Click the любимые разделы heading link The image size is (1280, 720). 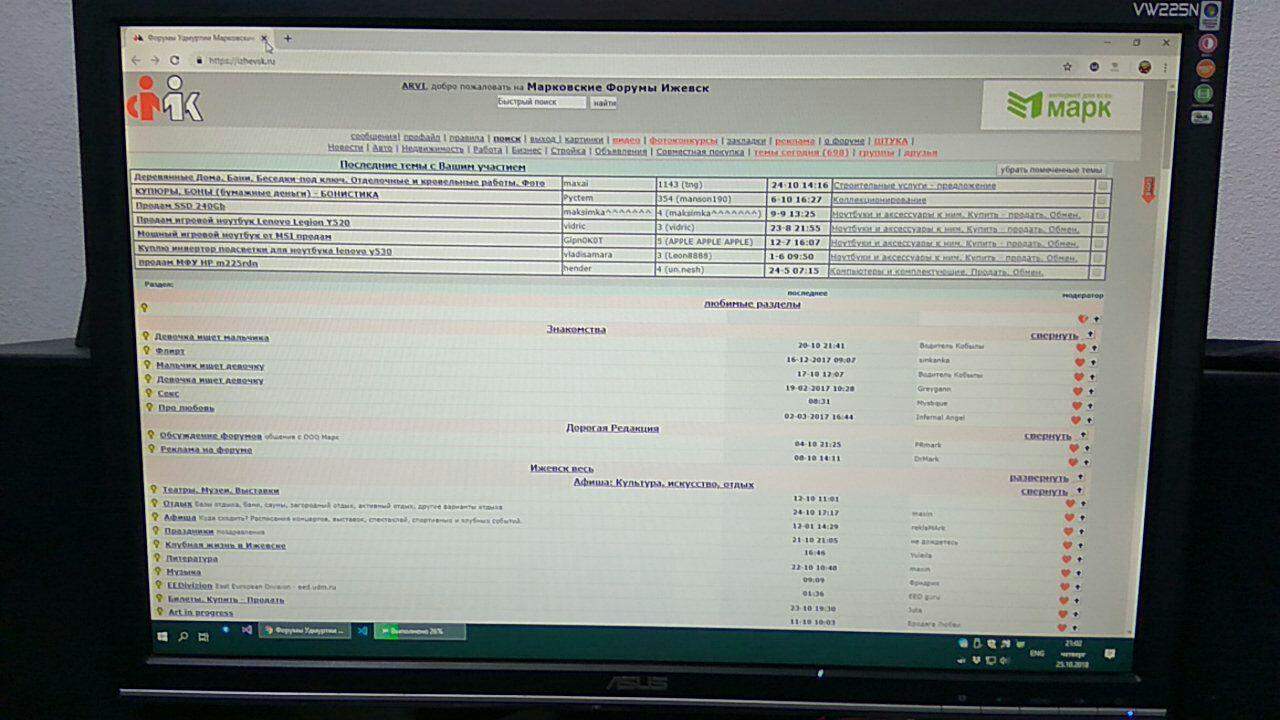pos(751,303)
